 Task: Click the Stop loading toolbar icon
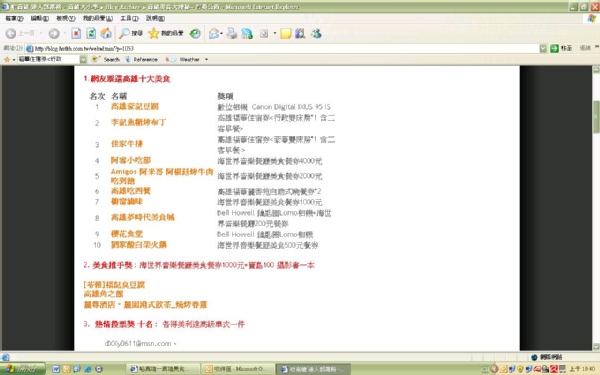pos(76,34)
